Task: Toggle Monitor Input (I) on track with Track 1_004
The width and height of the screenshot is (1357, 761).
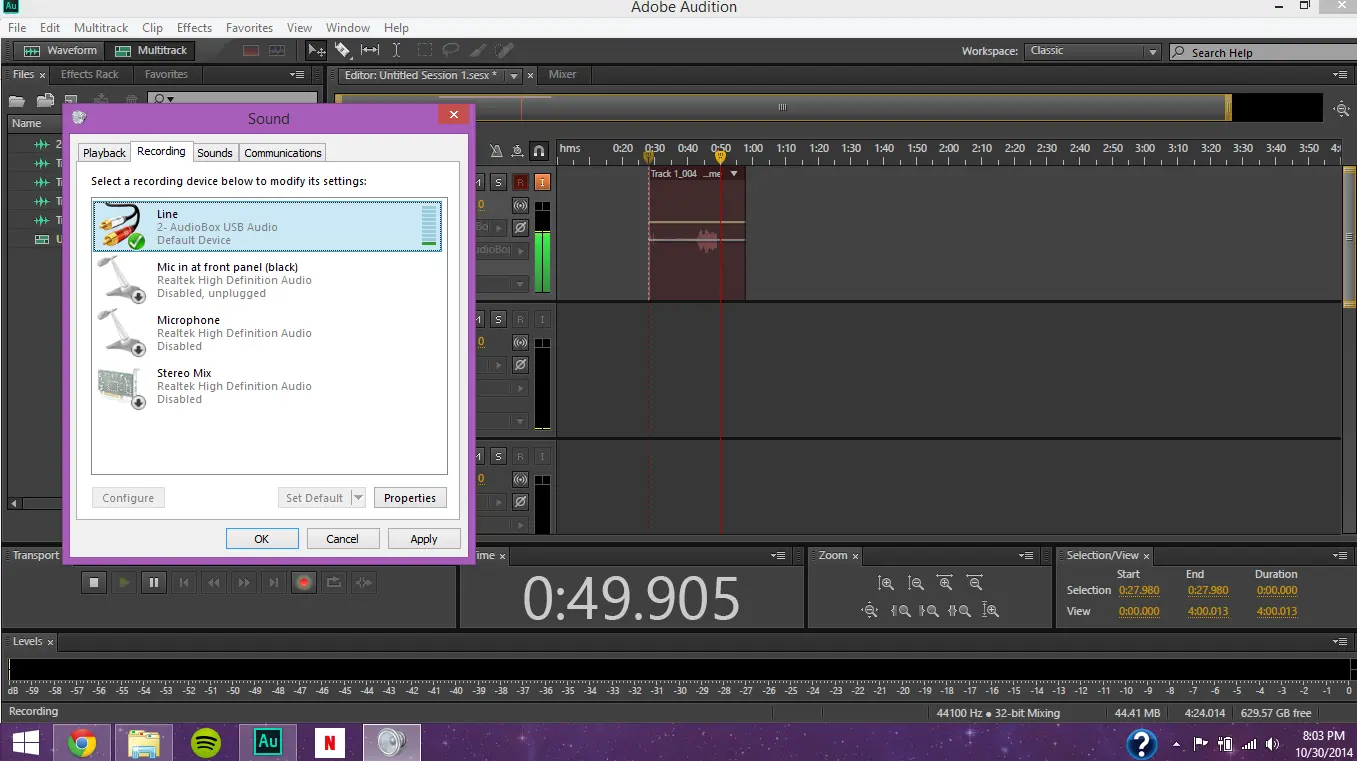Action: [542, 181]
